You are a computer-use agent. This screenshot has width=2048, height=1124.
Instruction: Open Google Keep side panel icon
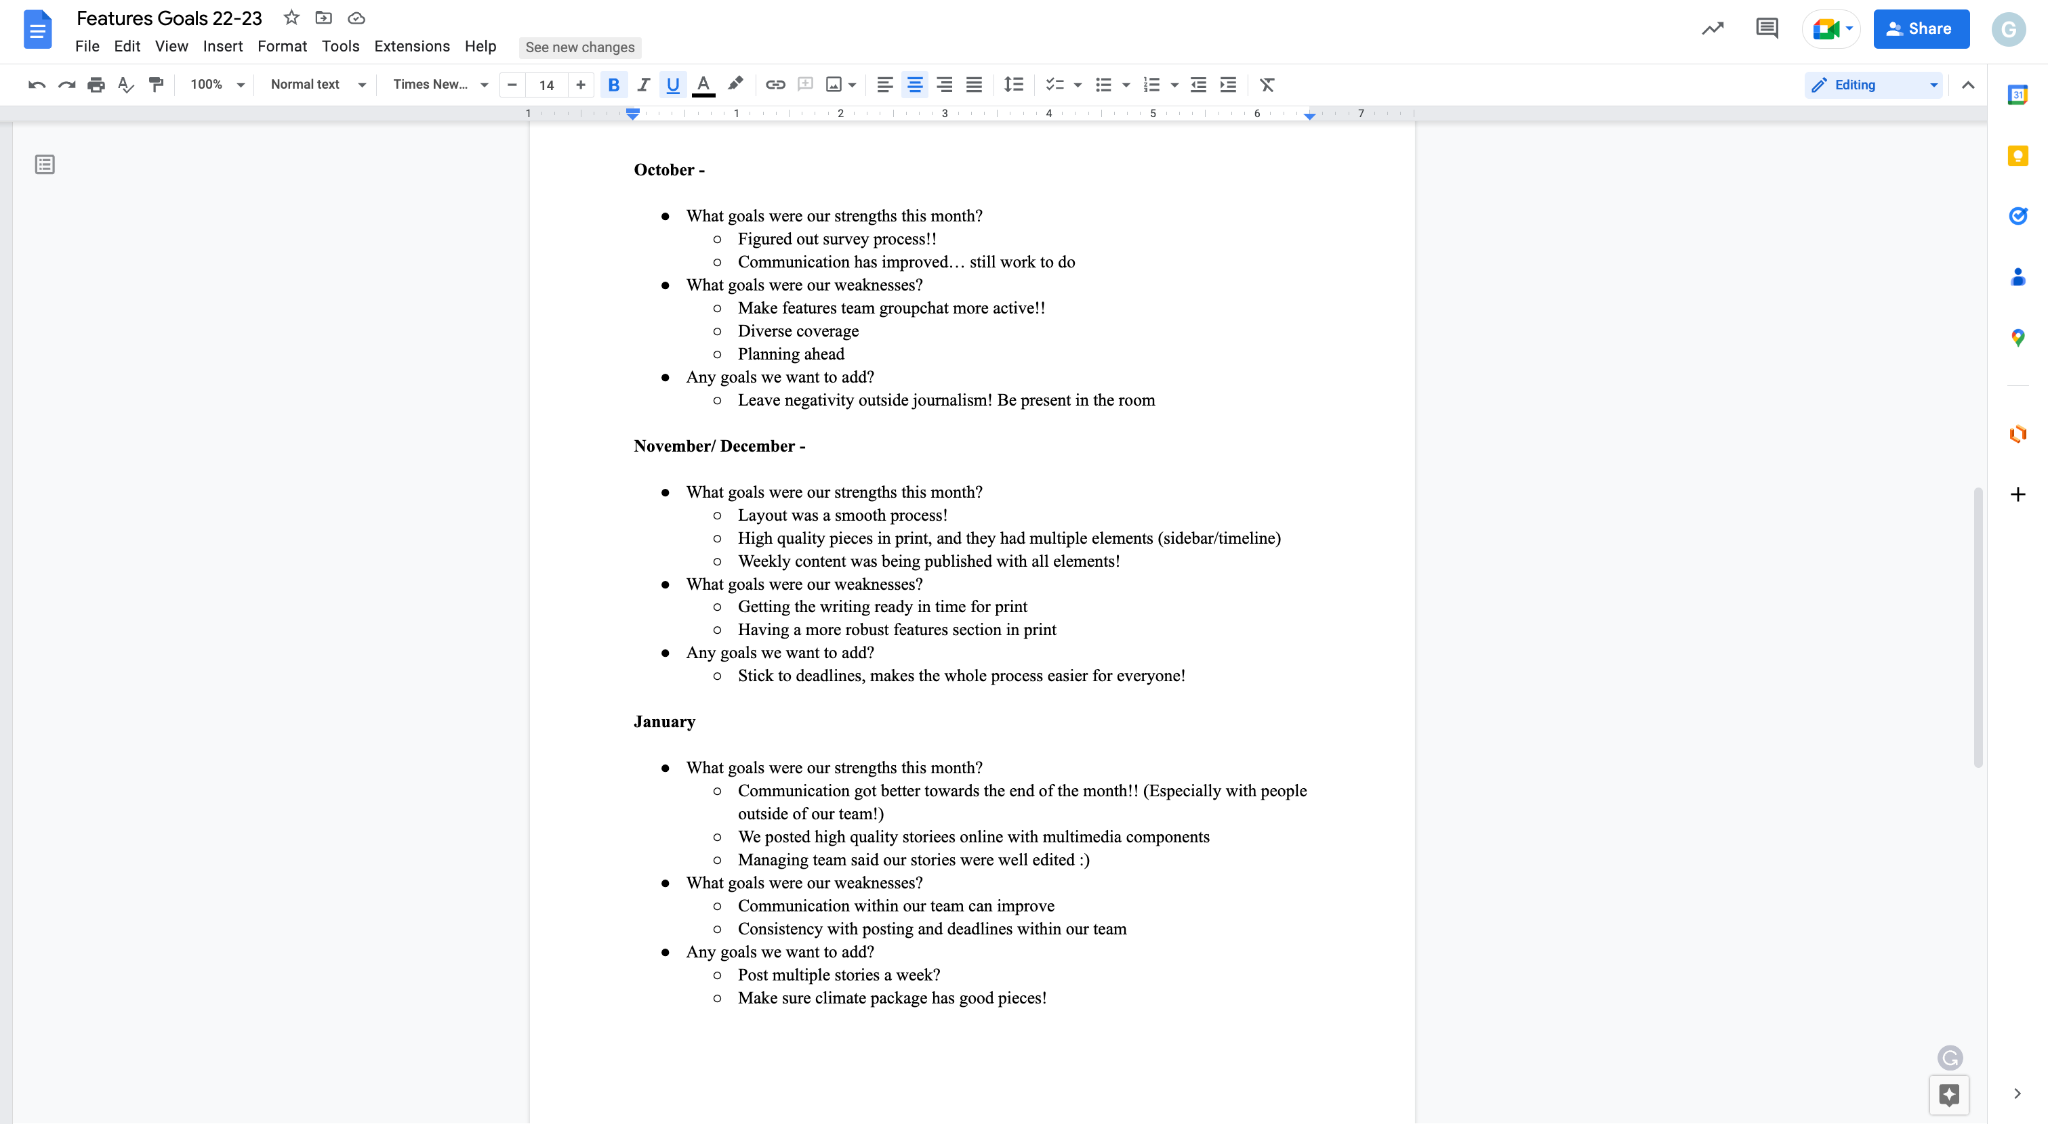[2018, 156]
